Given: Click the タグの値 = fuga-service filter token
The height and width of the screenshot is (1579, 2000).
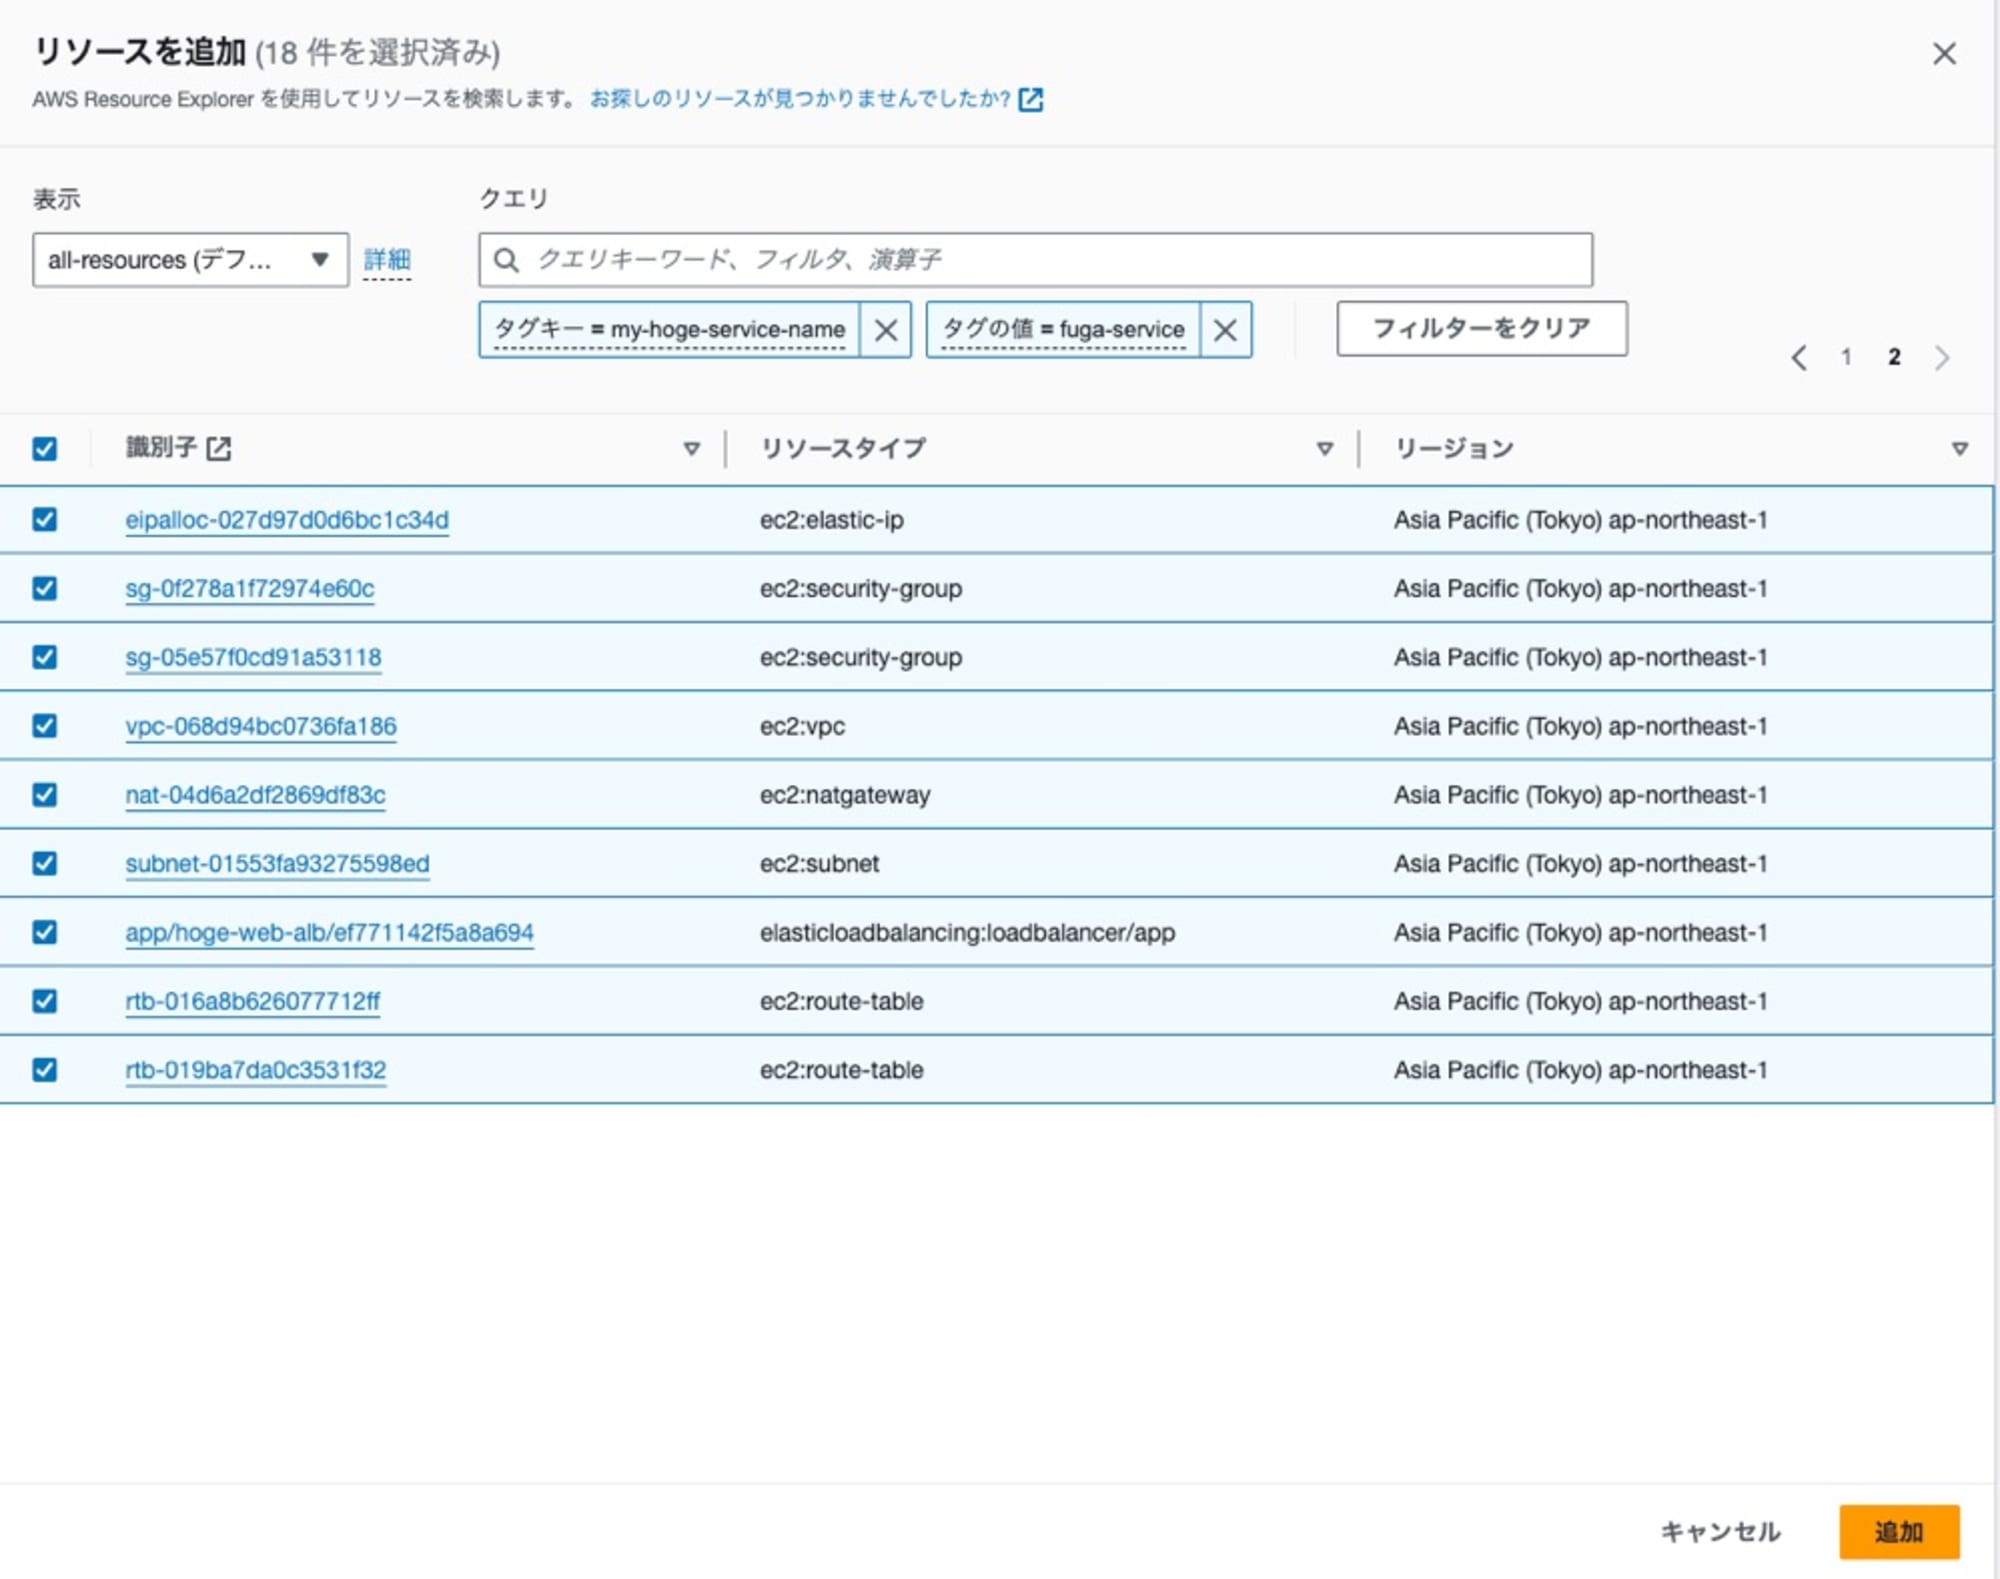Looking at the screenshot, I should tap(1063, 329).
